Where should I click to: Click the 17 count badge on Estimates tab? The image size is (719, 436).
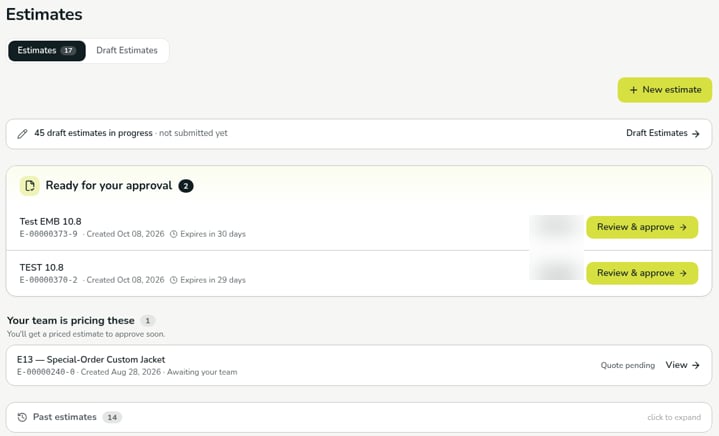click(68, 50)
